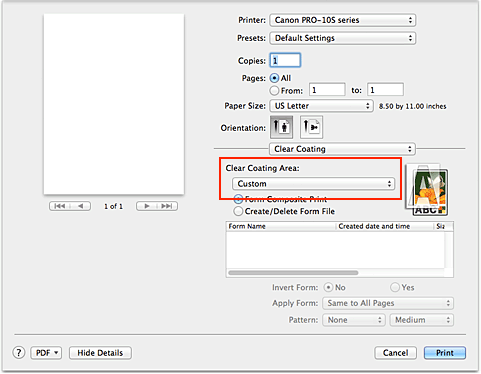
Task: Open the Clear Coating panel selector
Action: [342, 149]
